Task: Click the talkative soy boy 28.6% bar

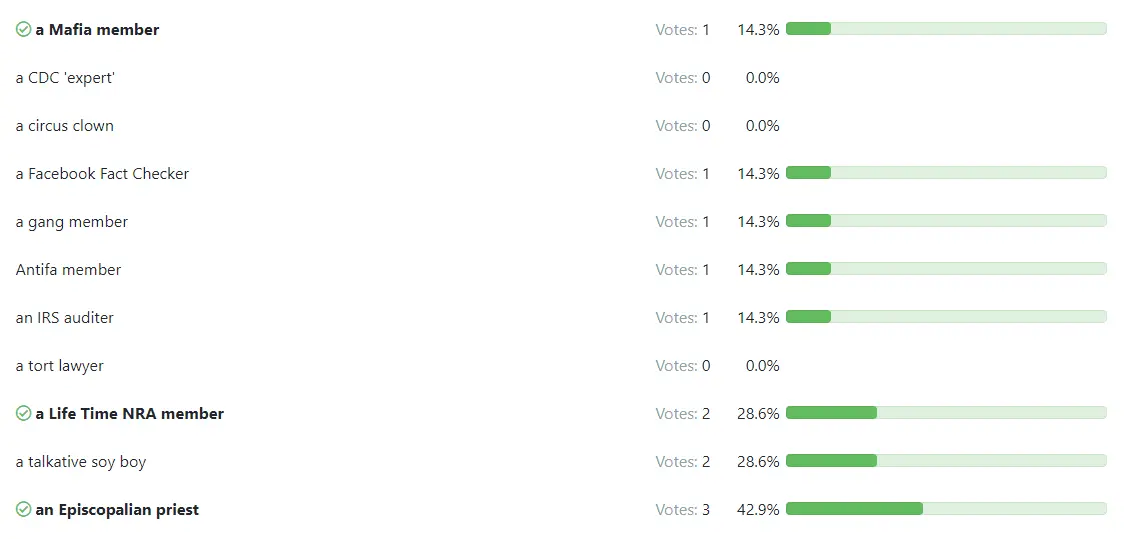Action: pyautogui.click(x=945, y=461)
